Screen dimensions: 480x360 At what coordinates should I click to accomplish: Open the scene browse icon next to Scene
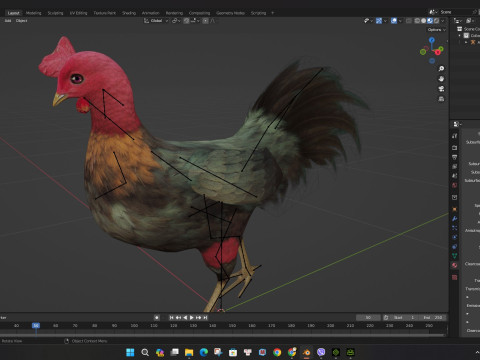click(x=433, y=12)
